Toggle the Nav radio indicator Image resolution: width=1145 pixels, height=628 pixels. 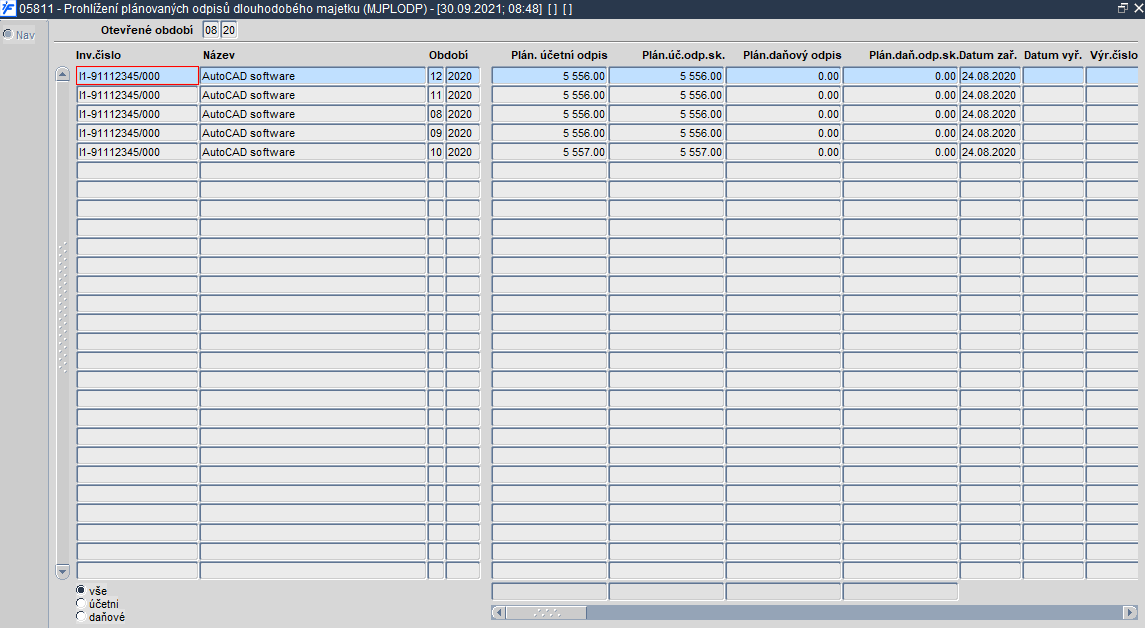[x=8, y=34]
